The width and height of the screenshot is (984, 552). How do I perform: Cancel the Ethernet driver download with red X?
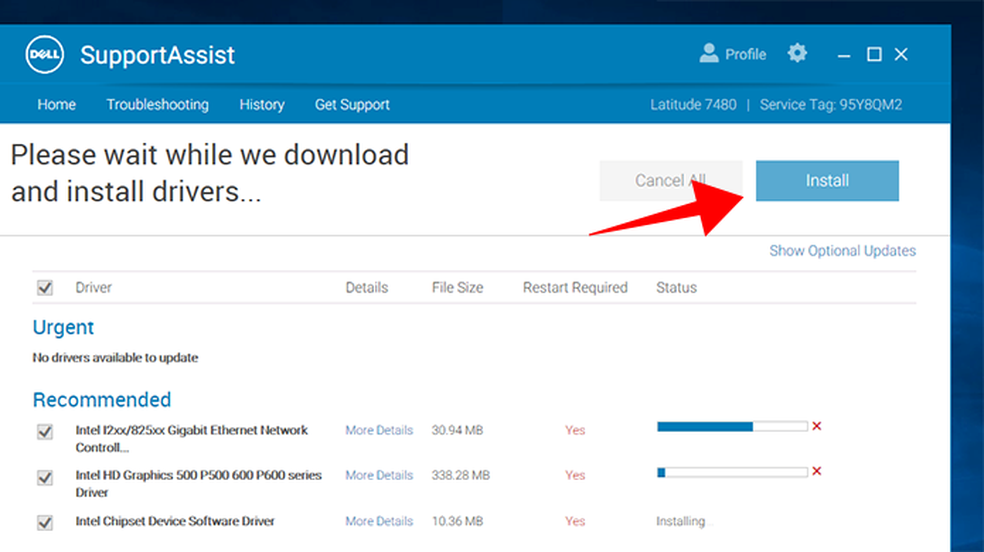pyautogui.click(x=816, y=427)
